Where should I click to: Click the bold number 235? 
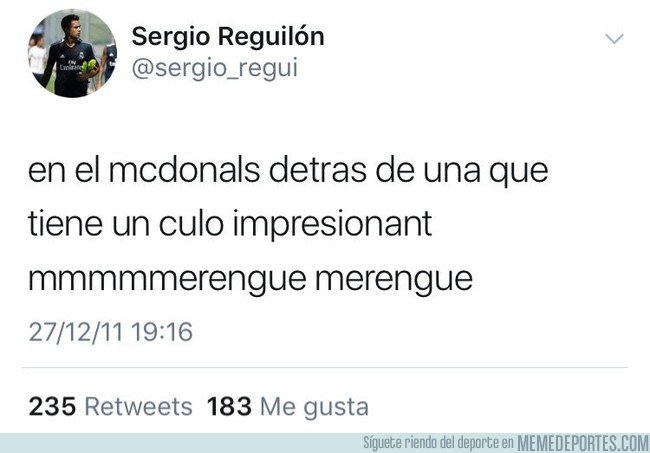[52, 407]
